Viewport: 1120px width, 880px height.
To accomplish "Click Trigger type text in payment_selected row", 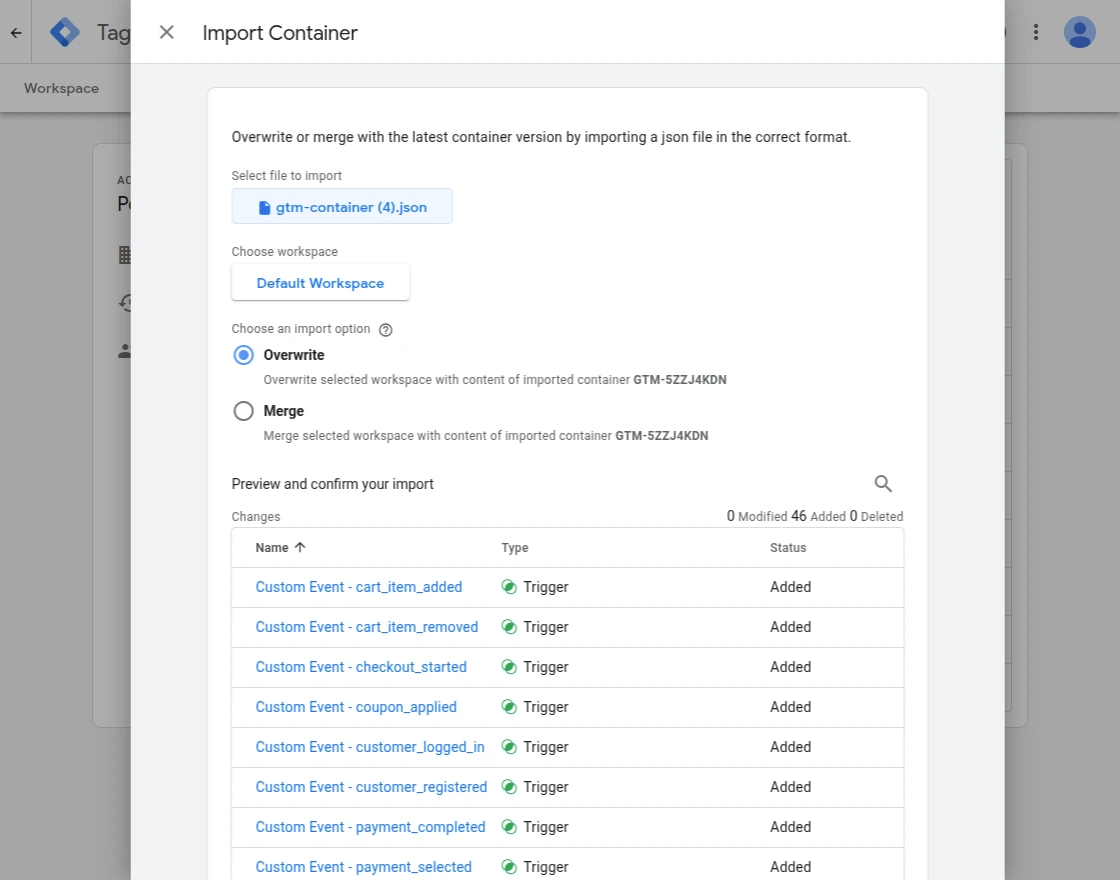I will [x=546, y=867].
